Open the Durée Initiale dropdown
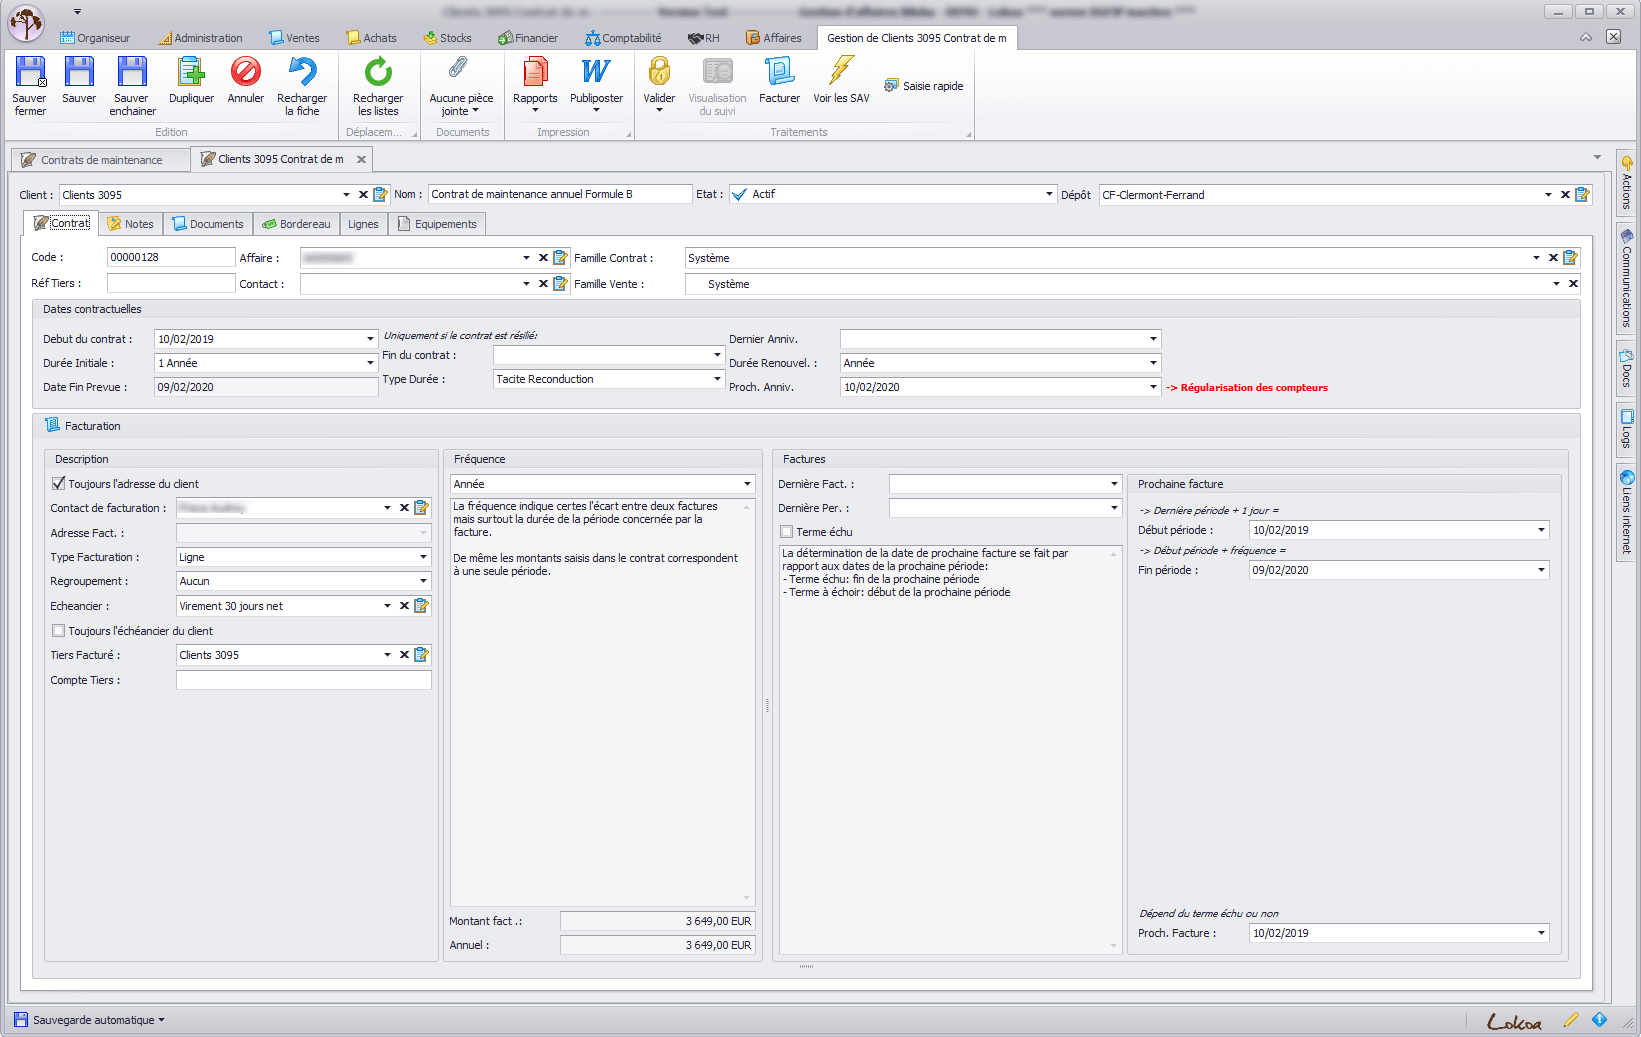 pos(370,363)
